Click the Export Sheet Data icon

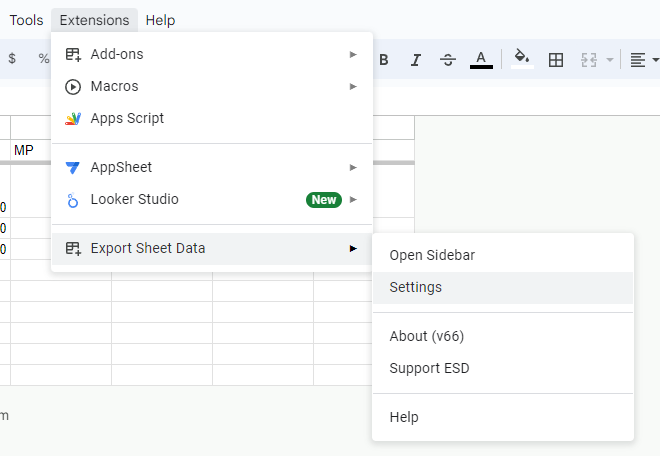(x=73, y=248)
